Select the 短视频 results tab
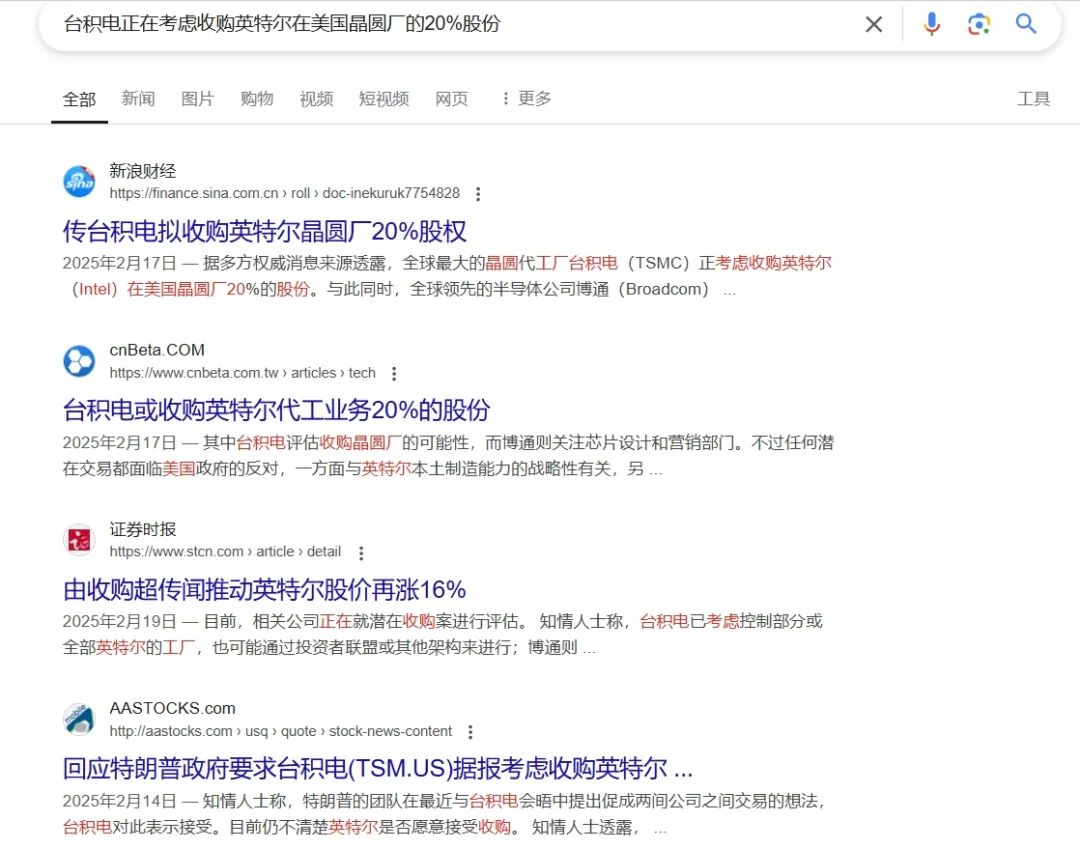Viewport: 1080px width, 849px height. [384, 98]
